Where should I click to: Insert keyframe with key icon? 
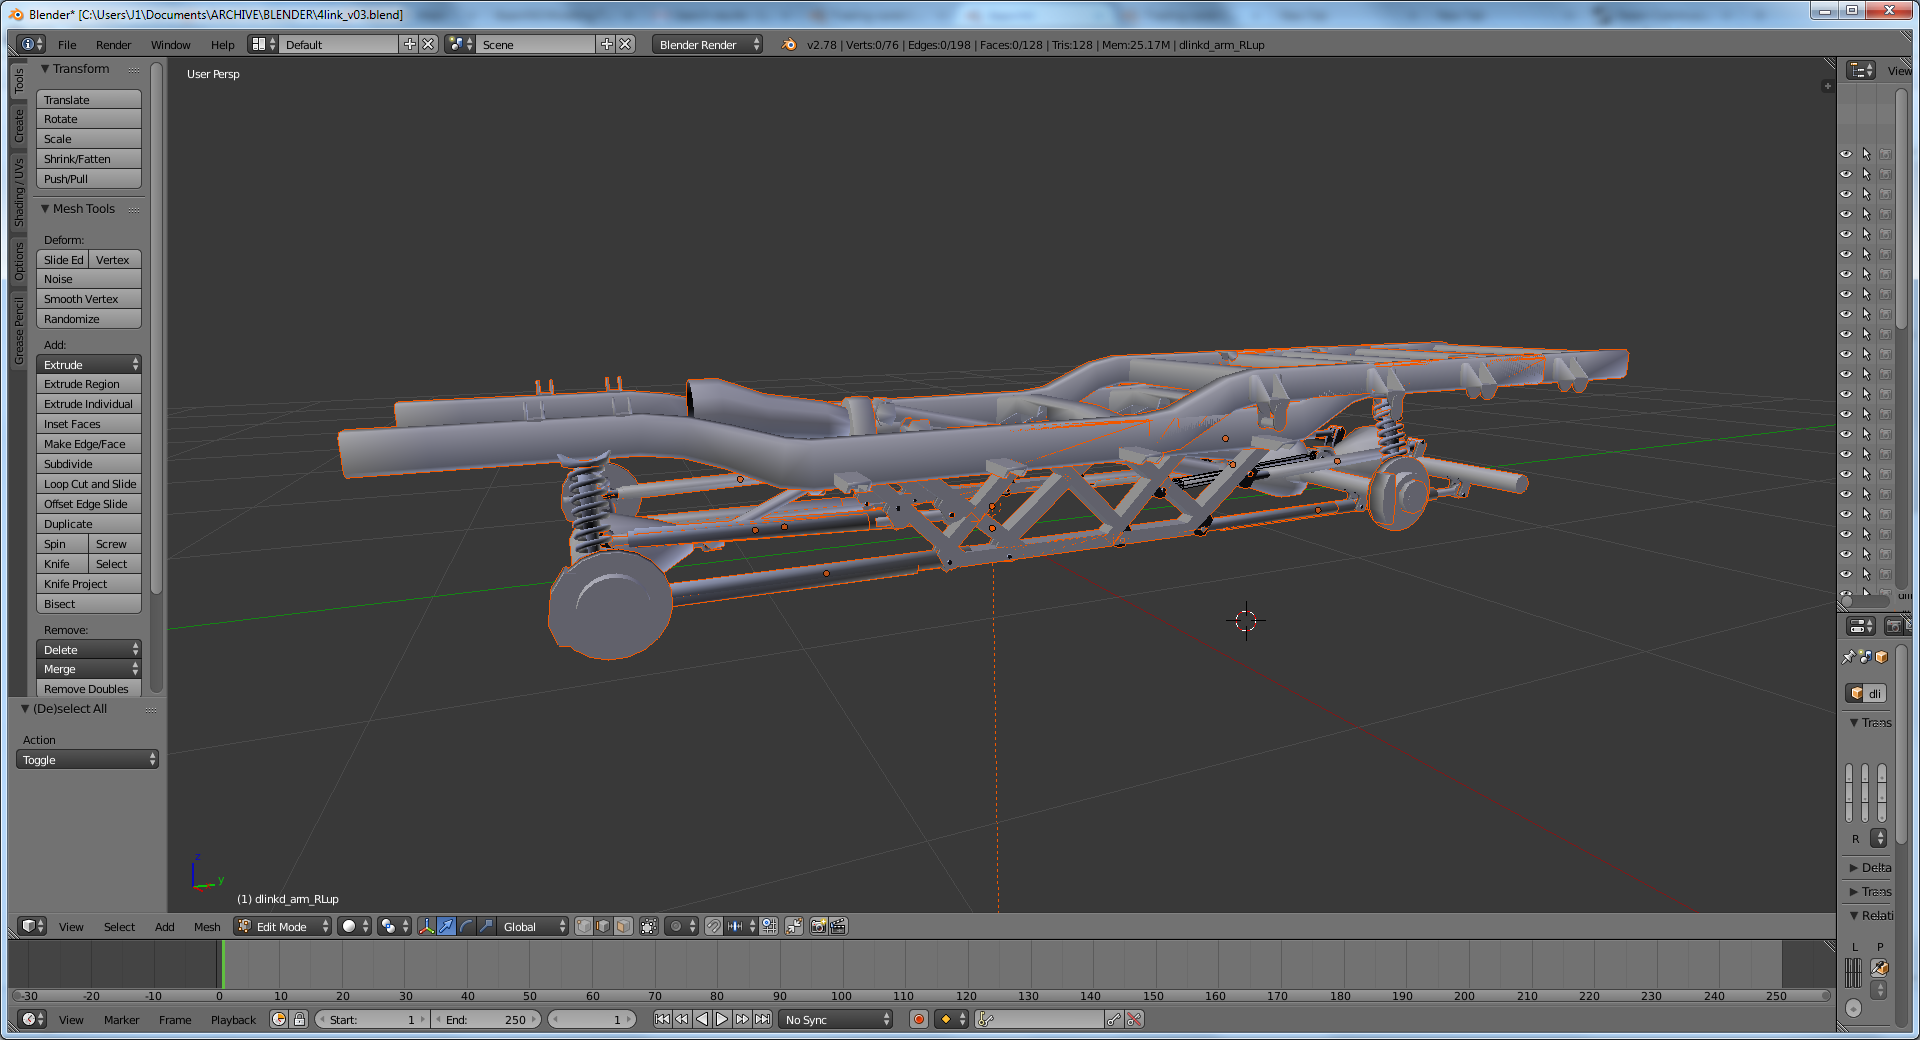pos(1114,1019)
